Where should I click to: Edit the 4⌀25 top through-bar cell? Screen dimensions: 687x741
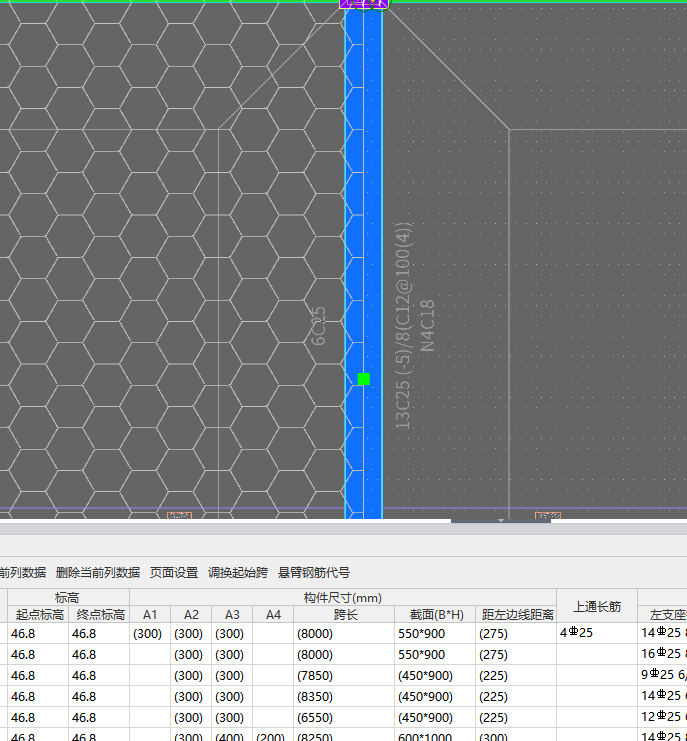tap(597, 633)
